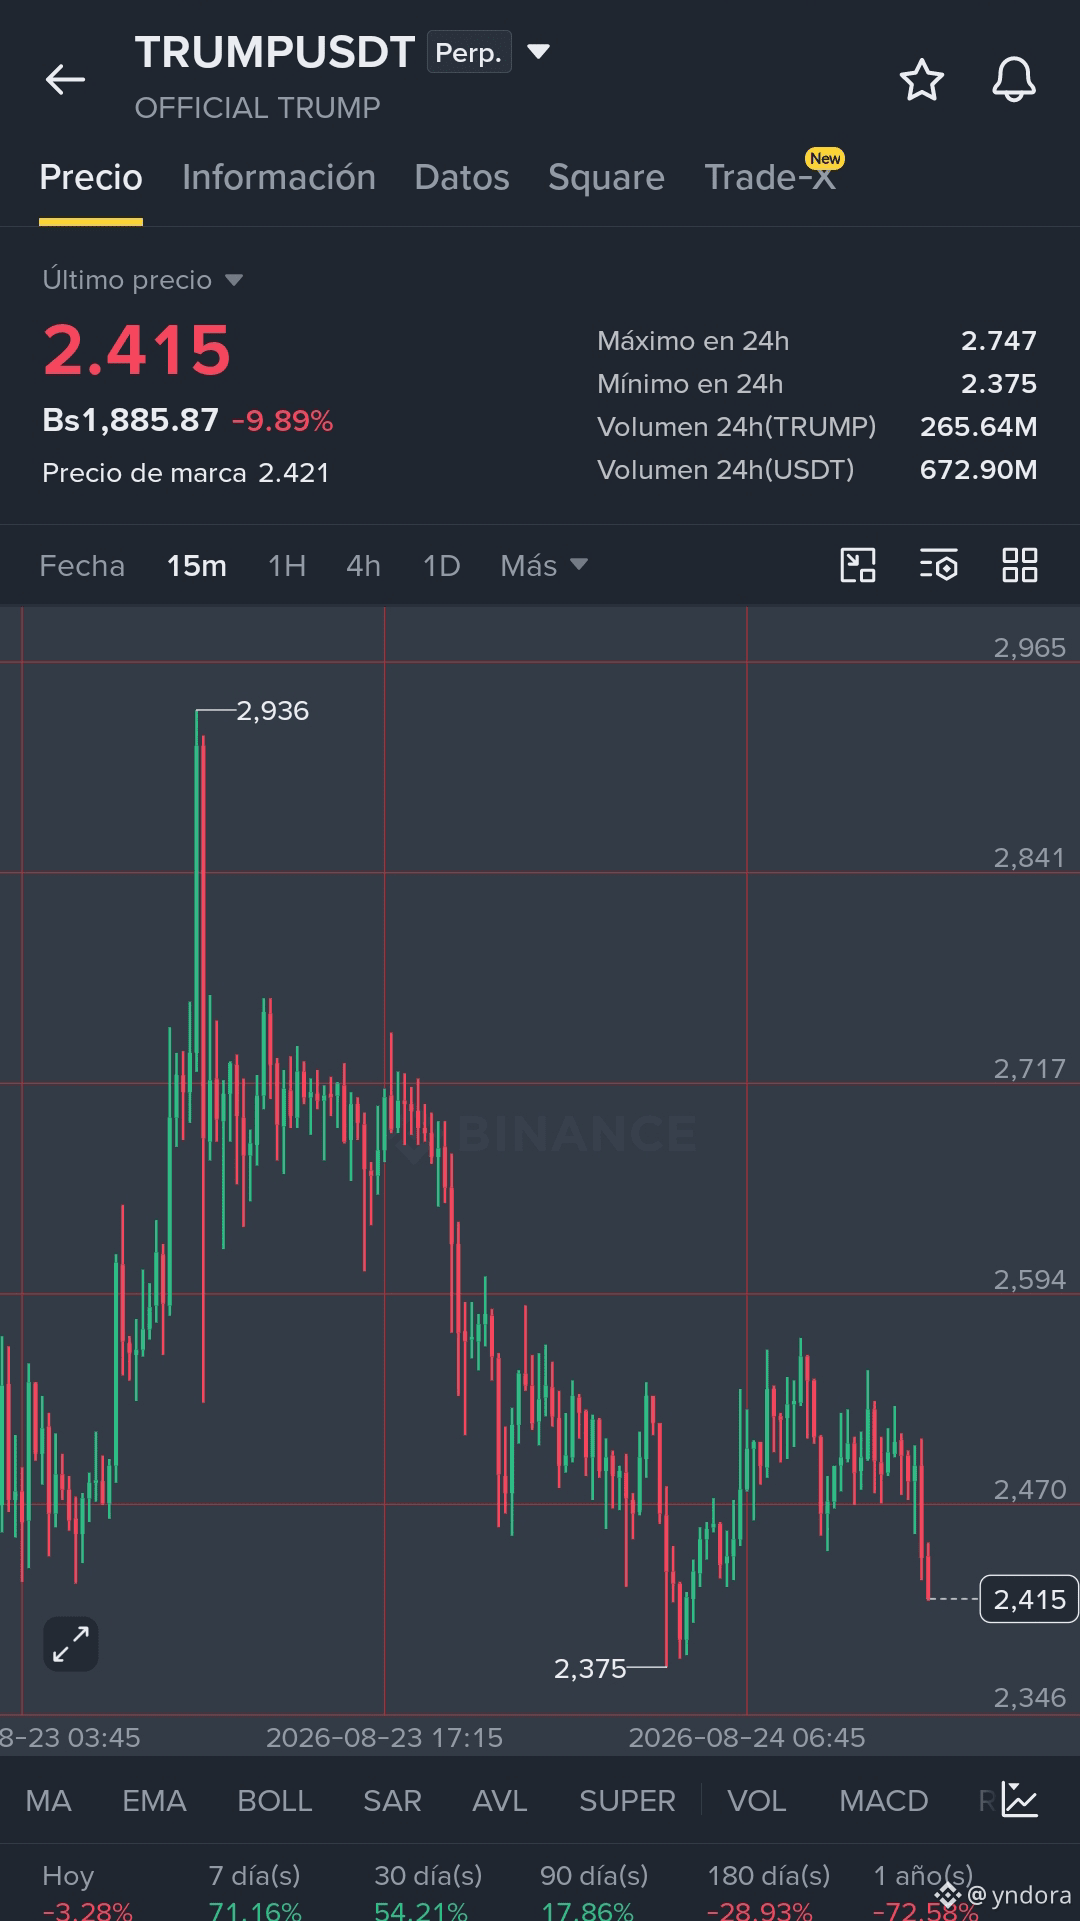Toggle the BOLL indicator
The image size is (1080, 1921).
coord(275,1801)
